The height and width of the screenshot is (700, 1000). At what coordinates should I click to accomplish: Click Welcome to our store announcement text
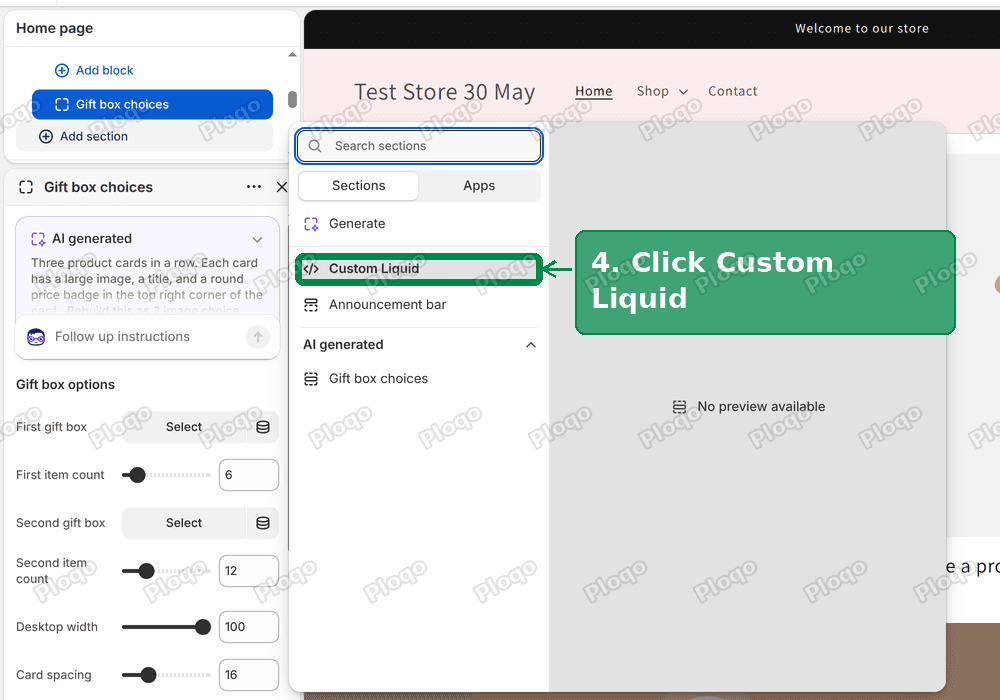click(862, 29)
